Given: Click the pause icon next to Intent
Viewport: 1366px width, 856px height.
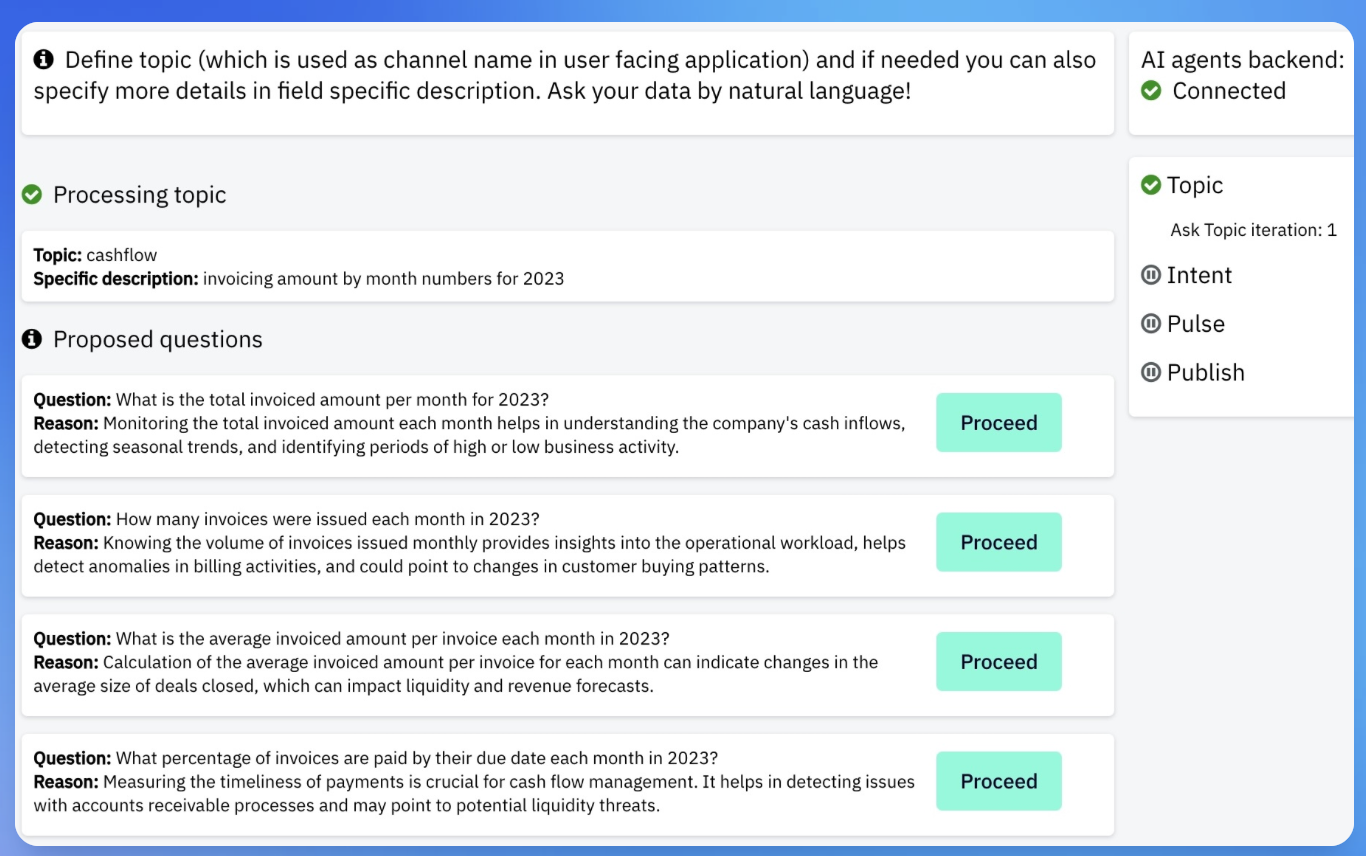Looking at the screenshot, I should 1151,275.
